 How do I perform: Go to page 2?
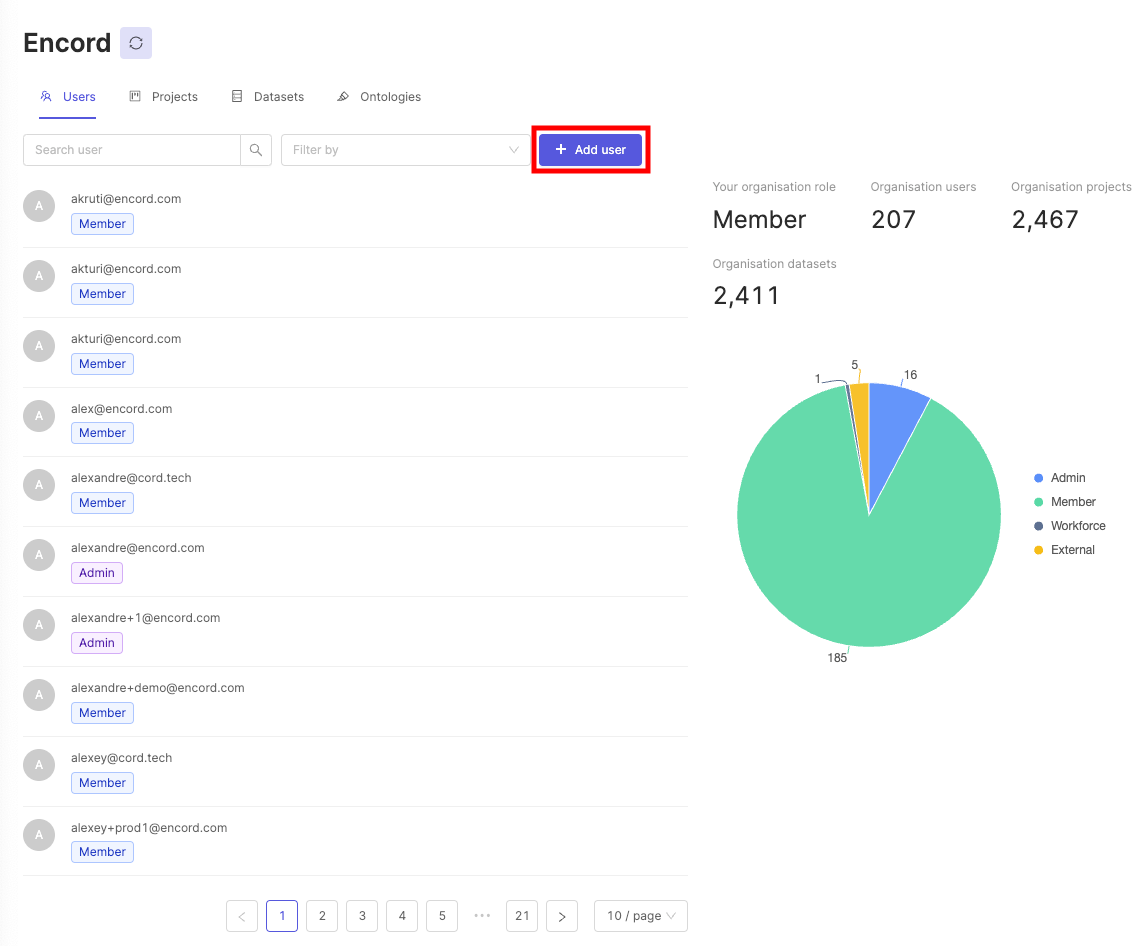(322, 915)
